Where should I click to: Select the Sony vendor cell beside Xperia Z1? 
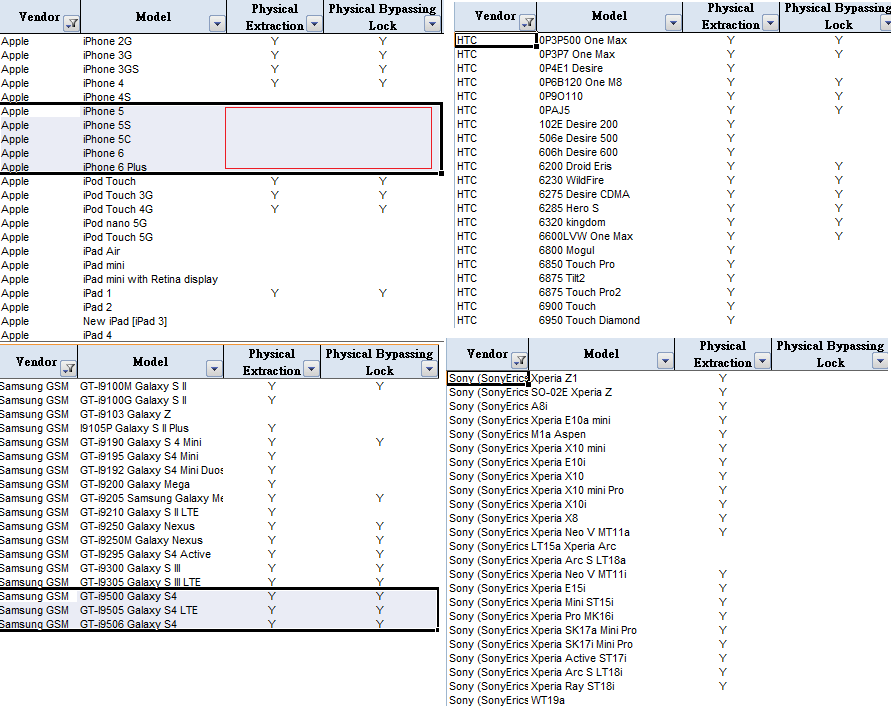point(488,378)
